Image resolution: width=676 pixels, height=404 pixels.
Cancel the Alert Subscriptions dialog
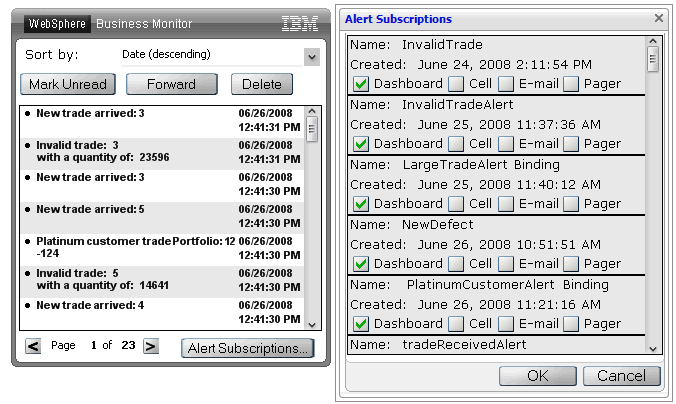(622, 376)
